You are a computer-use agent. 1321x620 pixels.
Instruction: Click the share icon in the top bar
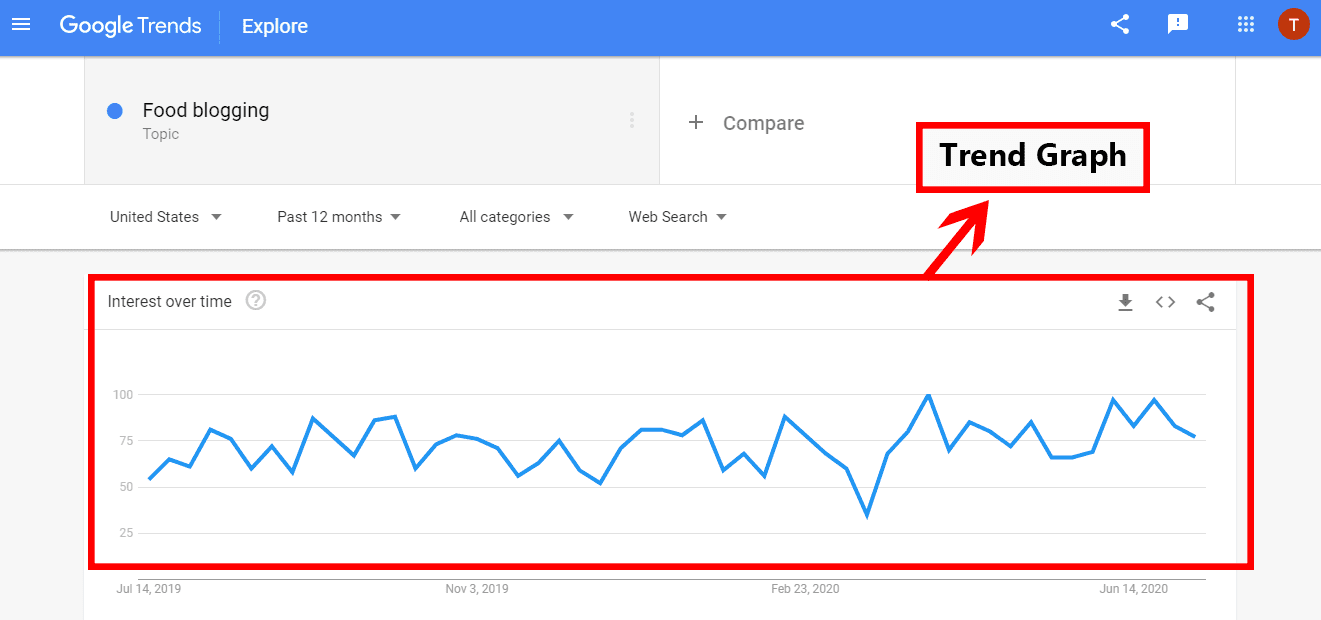pos(1119,24)
